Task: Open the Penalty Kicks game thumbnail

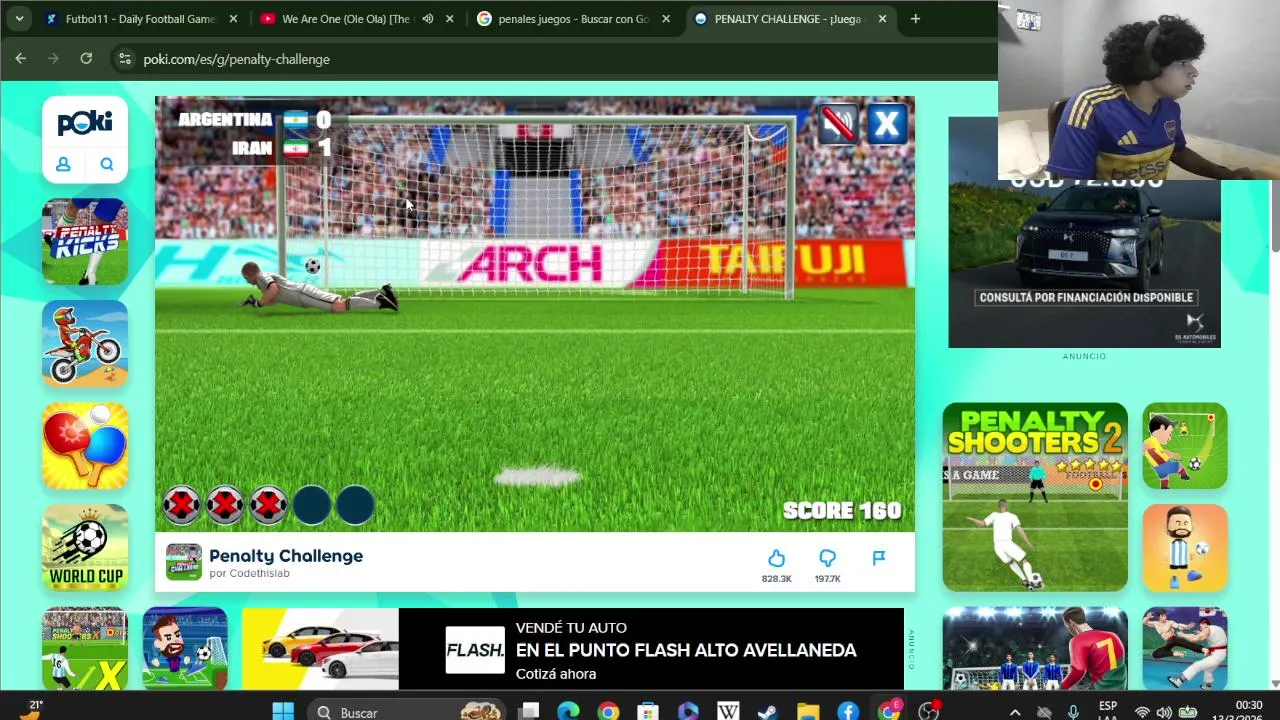Action: tap(85, 241)
